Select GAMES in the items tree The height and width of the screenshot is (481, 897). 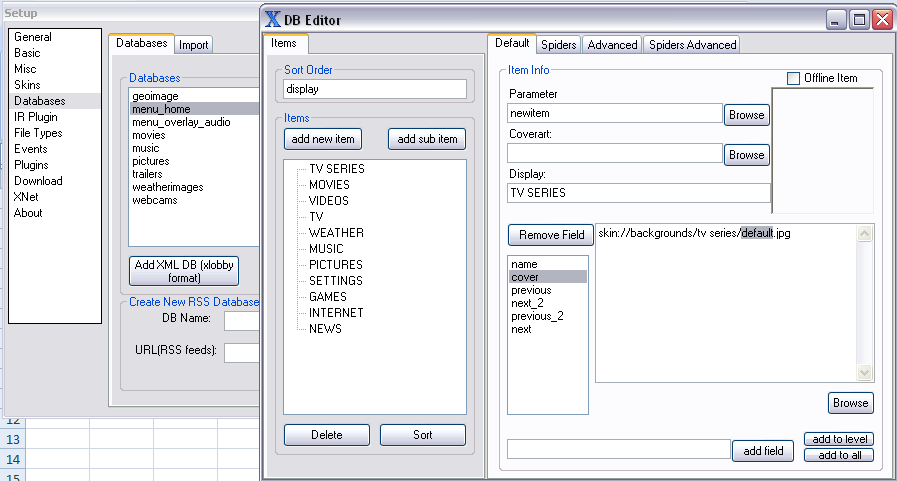327,297
